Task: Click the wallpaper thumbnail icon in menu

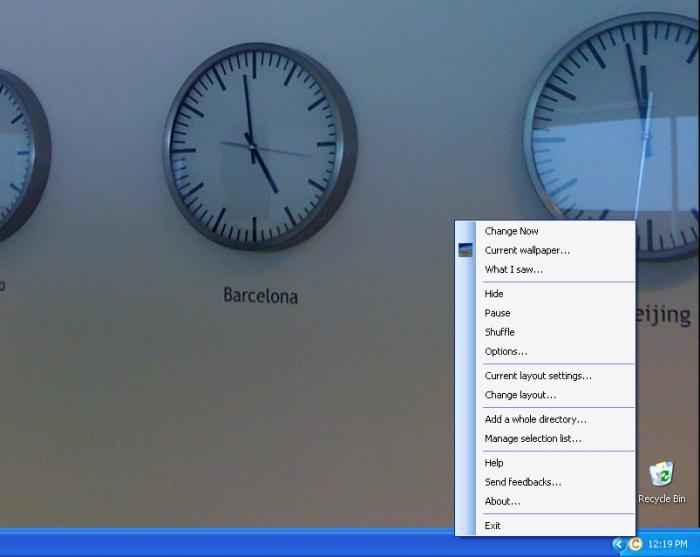Action: tap(465, 250)
